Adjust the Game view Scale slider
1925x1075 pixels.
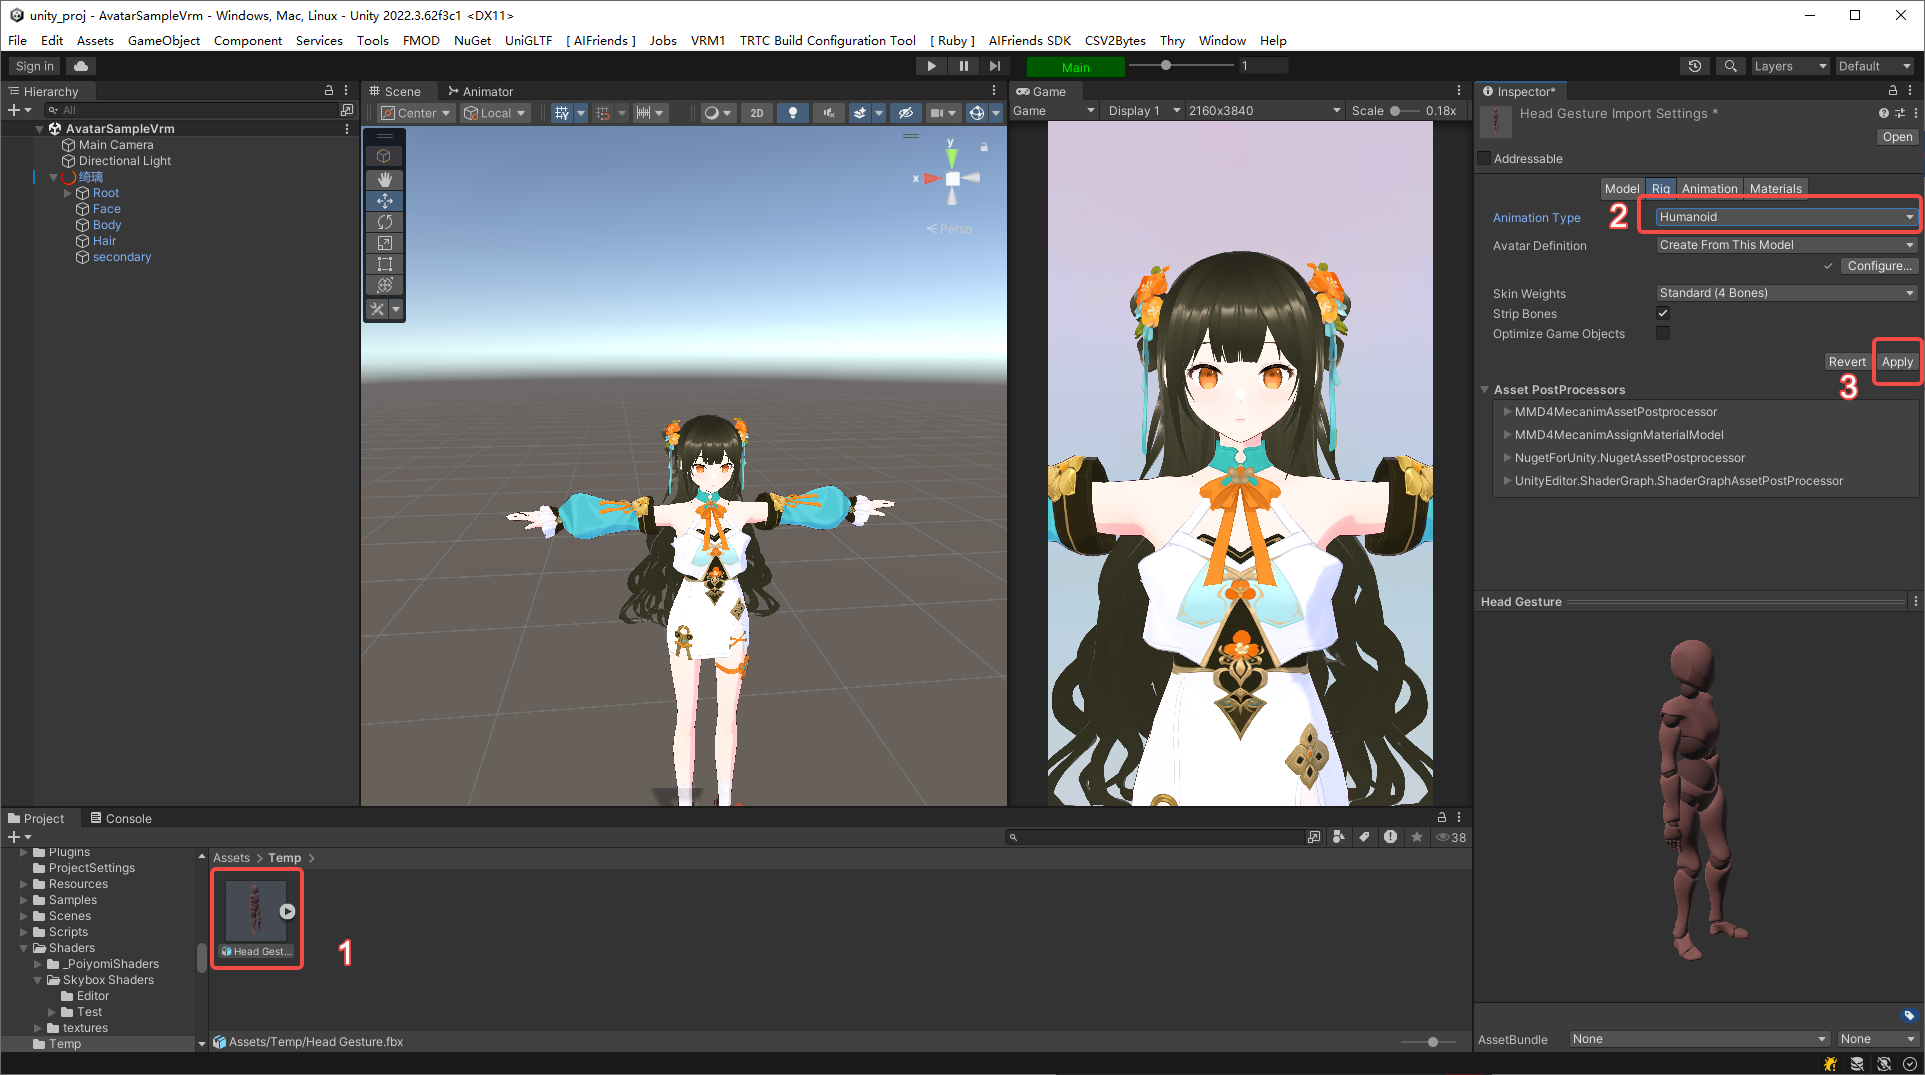tap(1397, 111)
